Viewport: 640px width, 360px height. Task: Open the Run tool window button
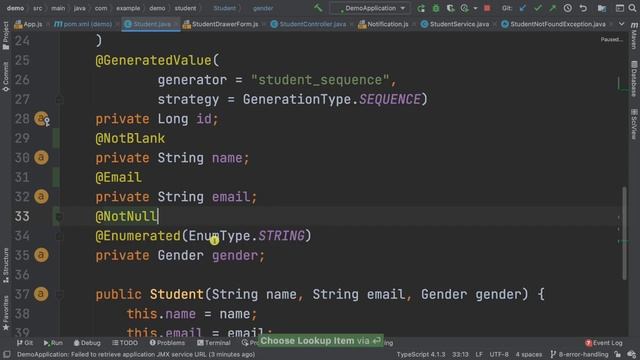(53, 343)
